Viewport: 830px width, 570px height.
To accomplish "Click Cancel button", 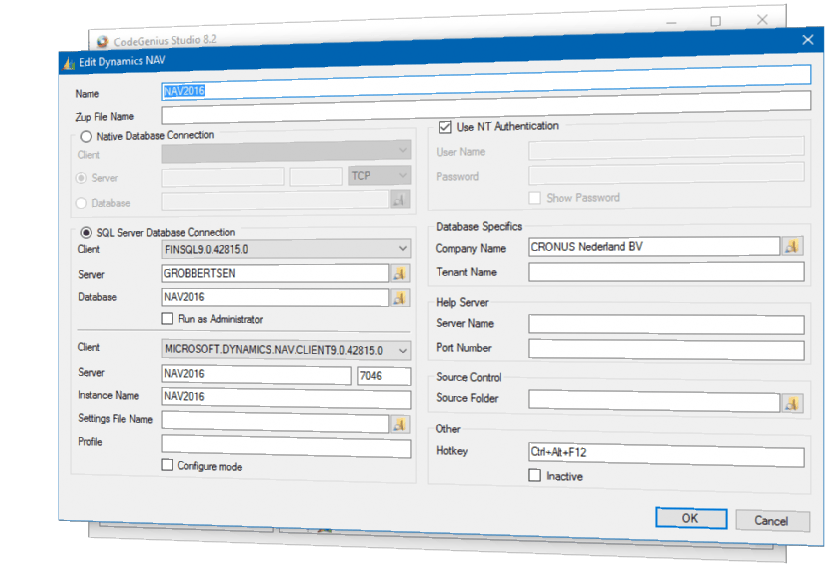I will (x=772, y=521).
